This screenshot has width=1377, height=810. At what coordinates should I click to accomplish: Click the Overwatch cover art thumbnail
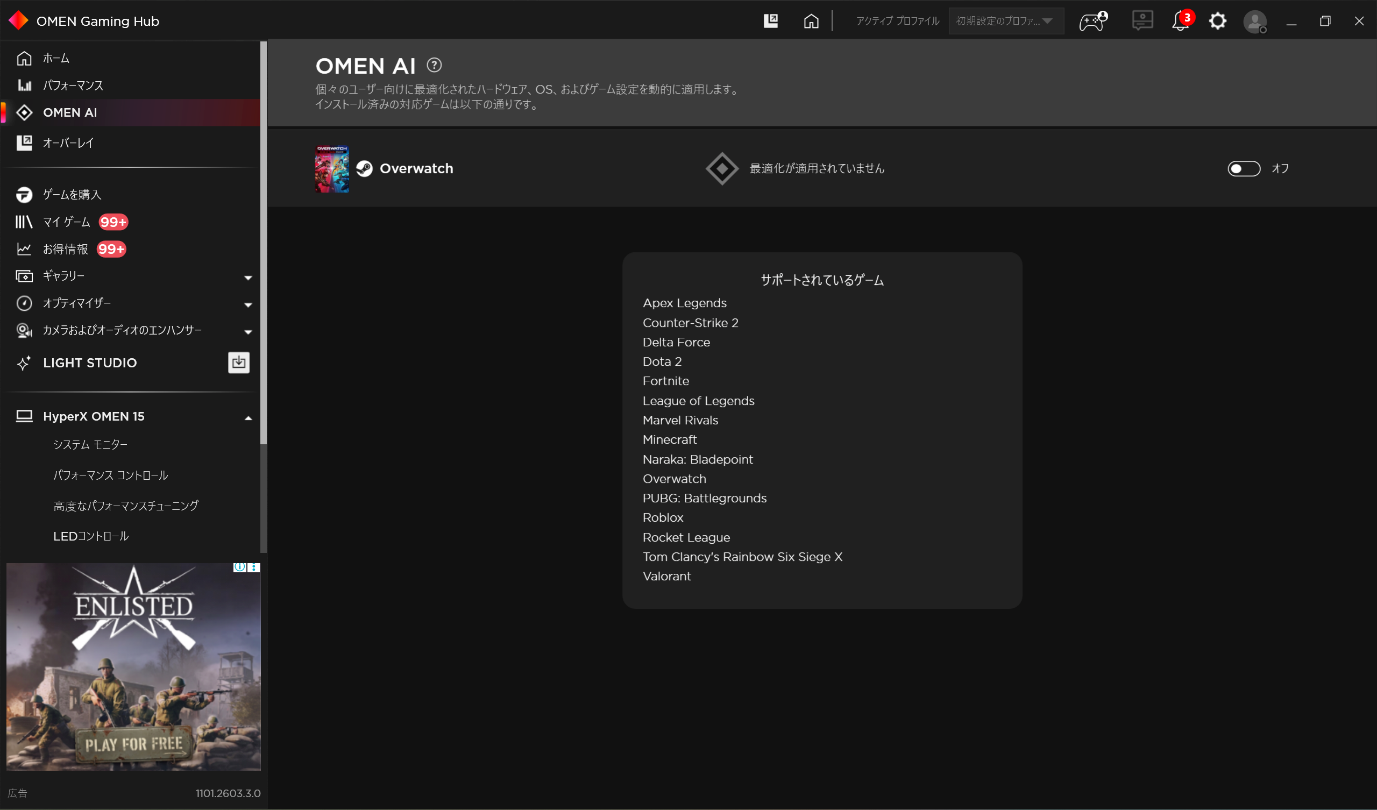(332, 169)
